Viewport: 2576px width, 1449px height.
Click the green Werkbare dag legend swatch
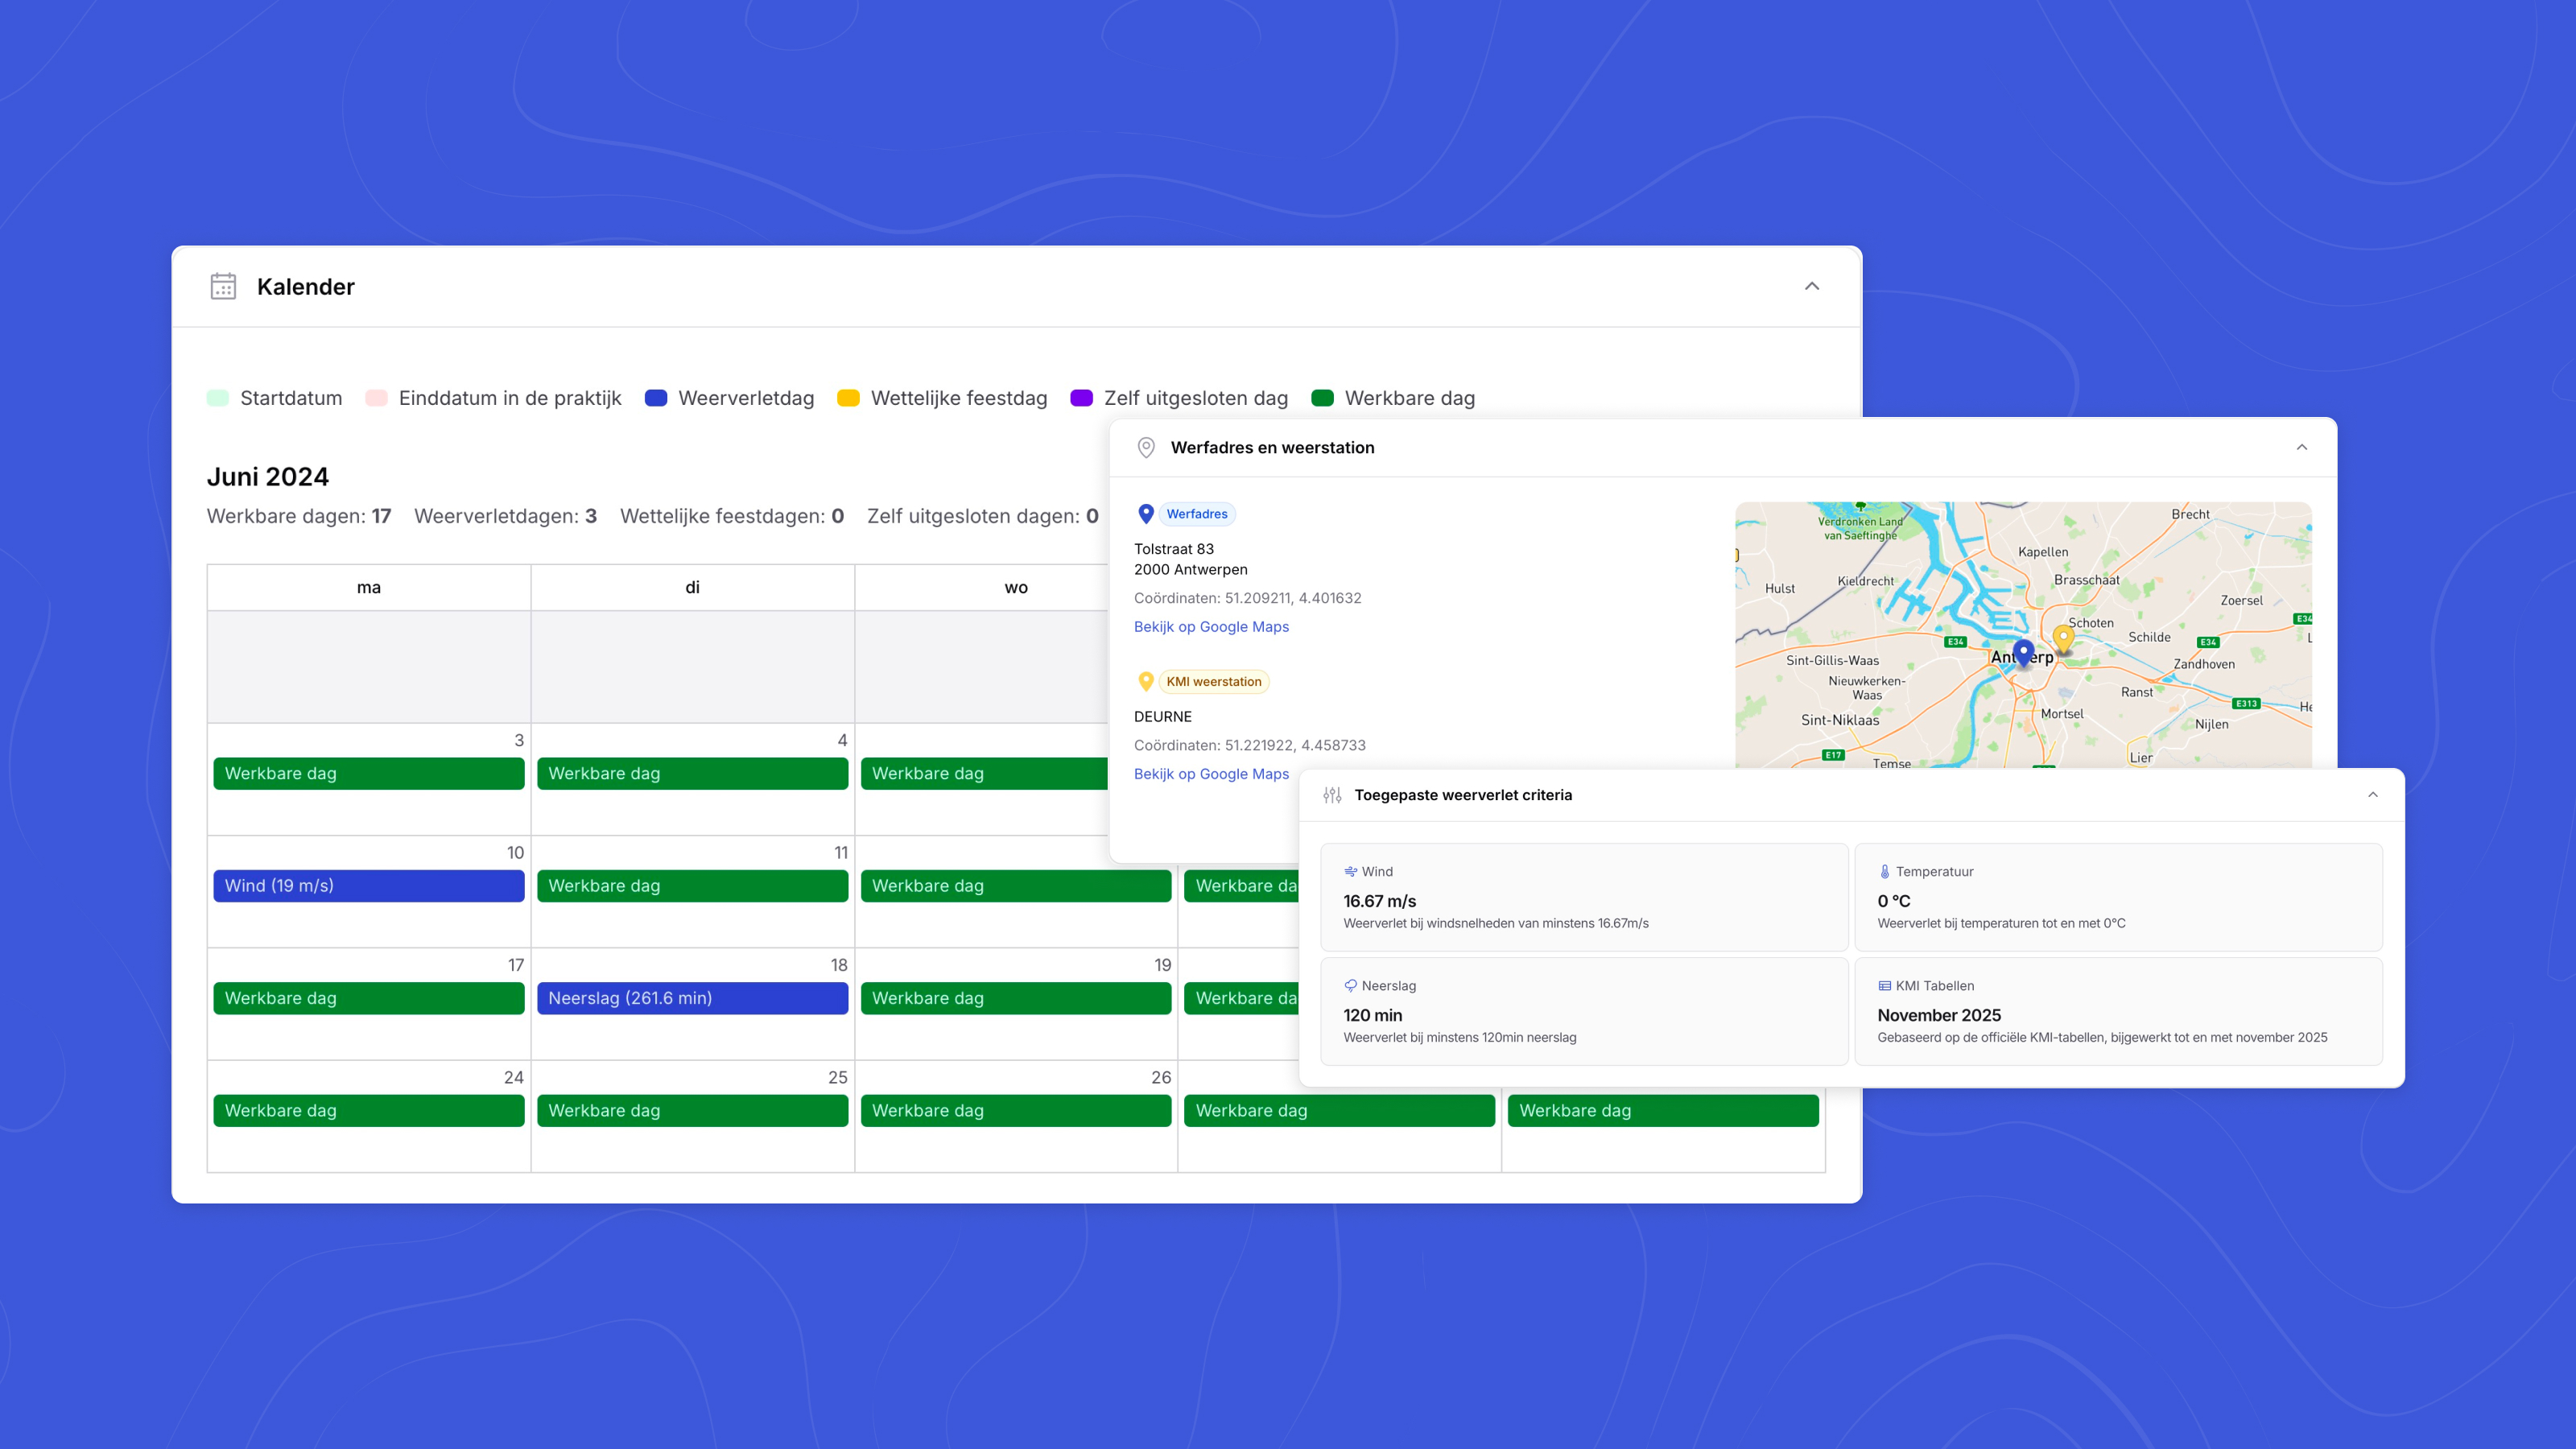[1322, 398]
